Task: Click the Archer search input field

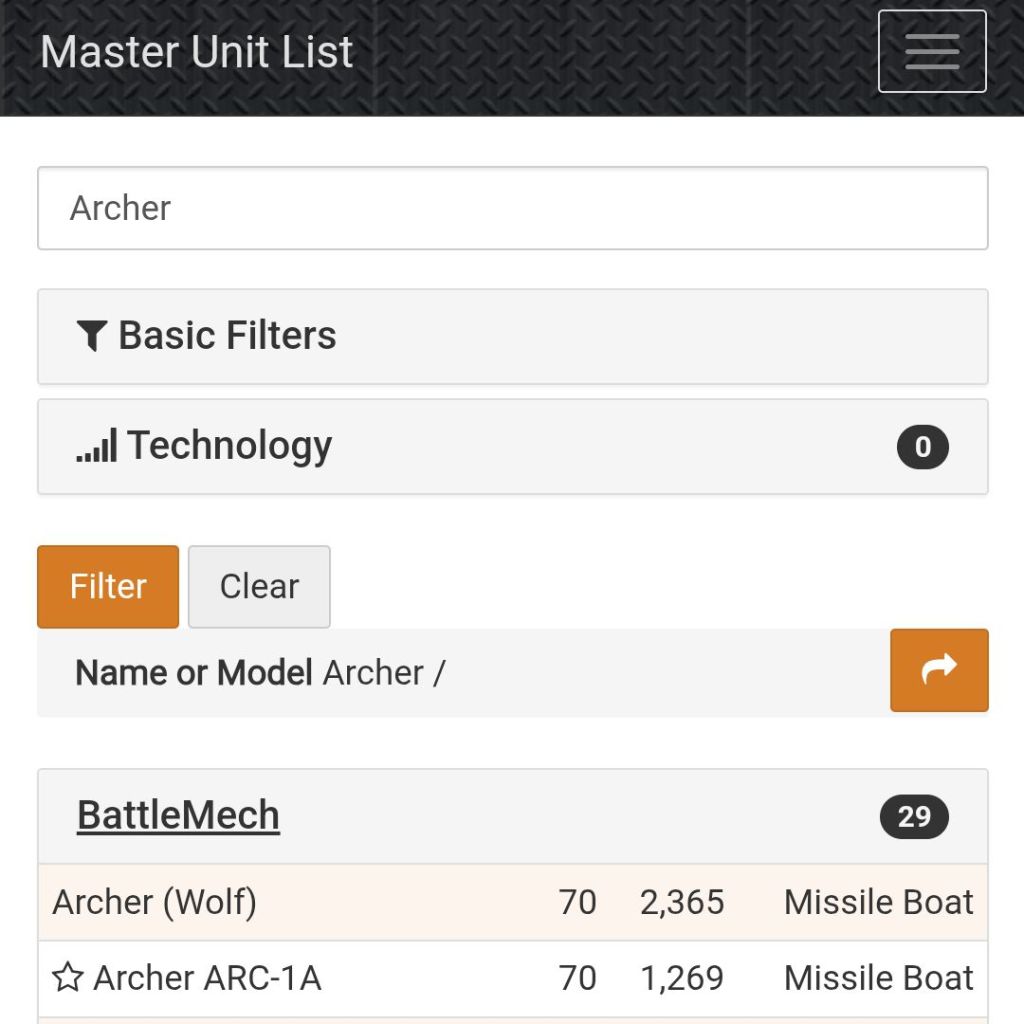Action: 512,208
